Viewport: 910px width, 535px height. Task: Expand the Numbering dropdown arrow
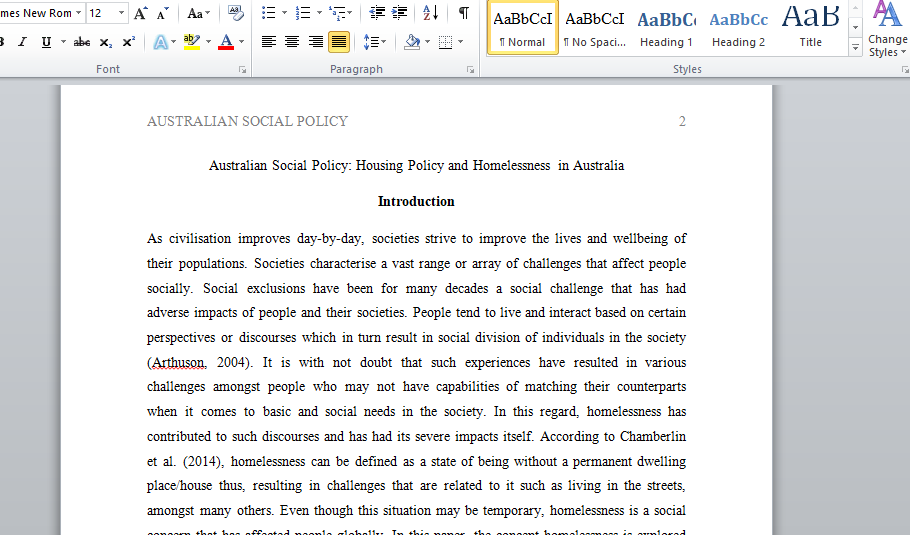[318, 13]
